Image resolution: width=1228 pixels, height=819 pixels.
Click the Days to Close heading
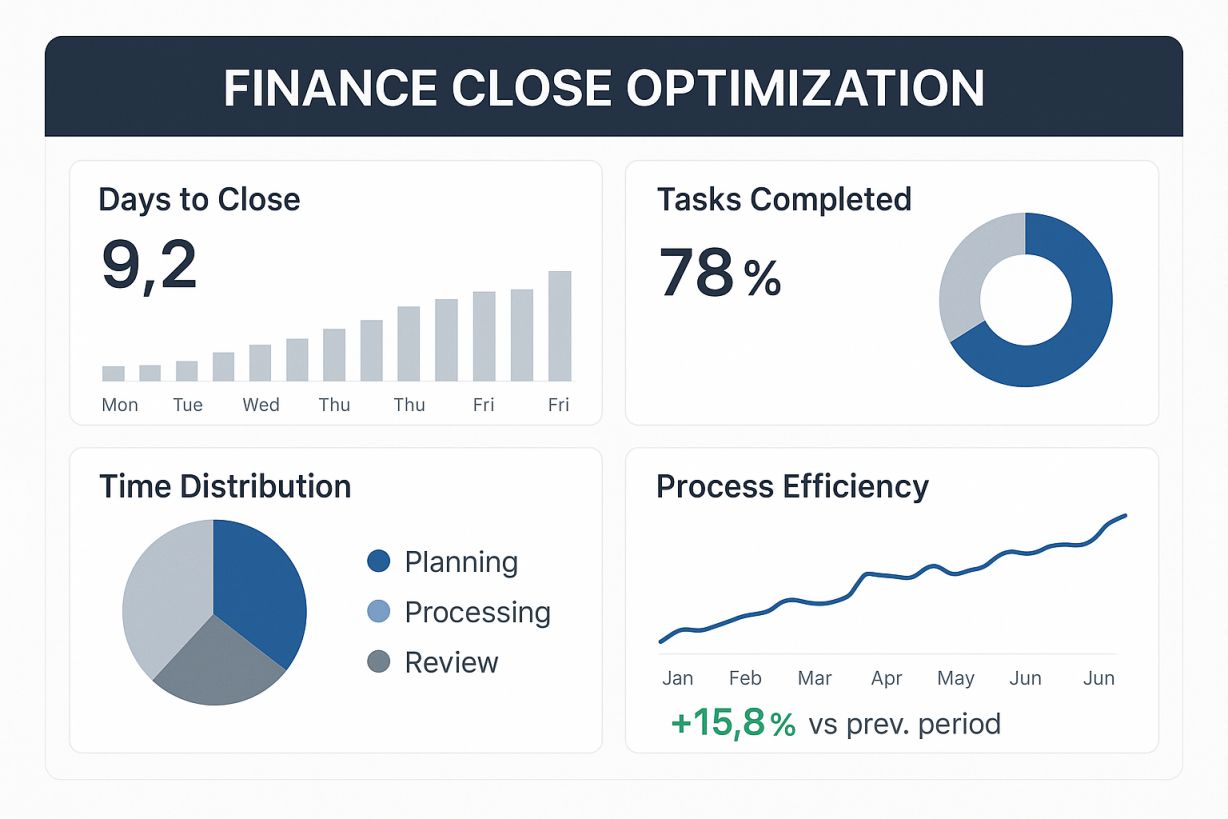tap(199, 199)
